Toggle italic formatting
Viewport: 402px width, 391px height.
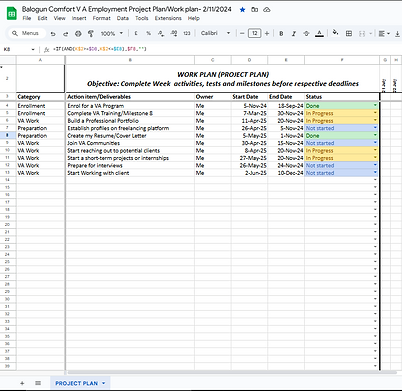point(294,33)
